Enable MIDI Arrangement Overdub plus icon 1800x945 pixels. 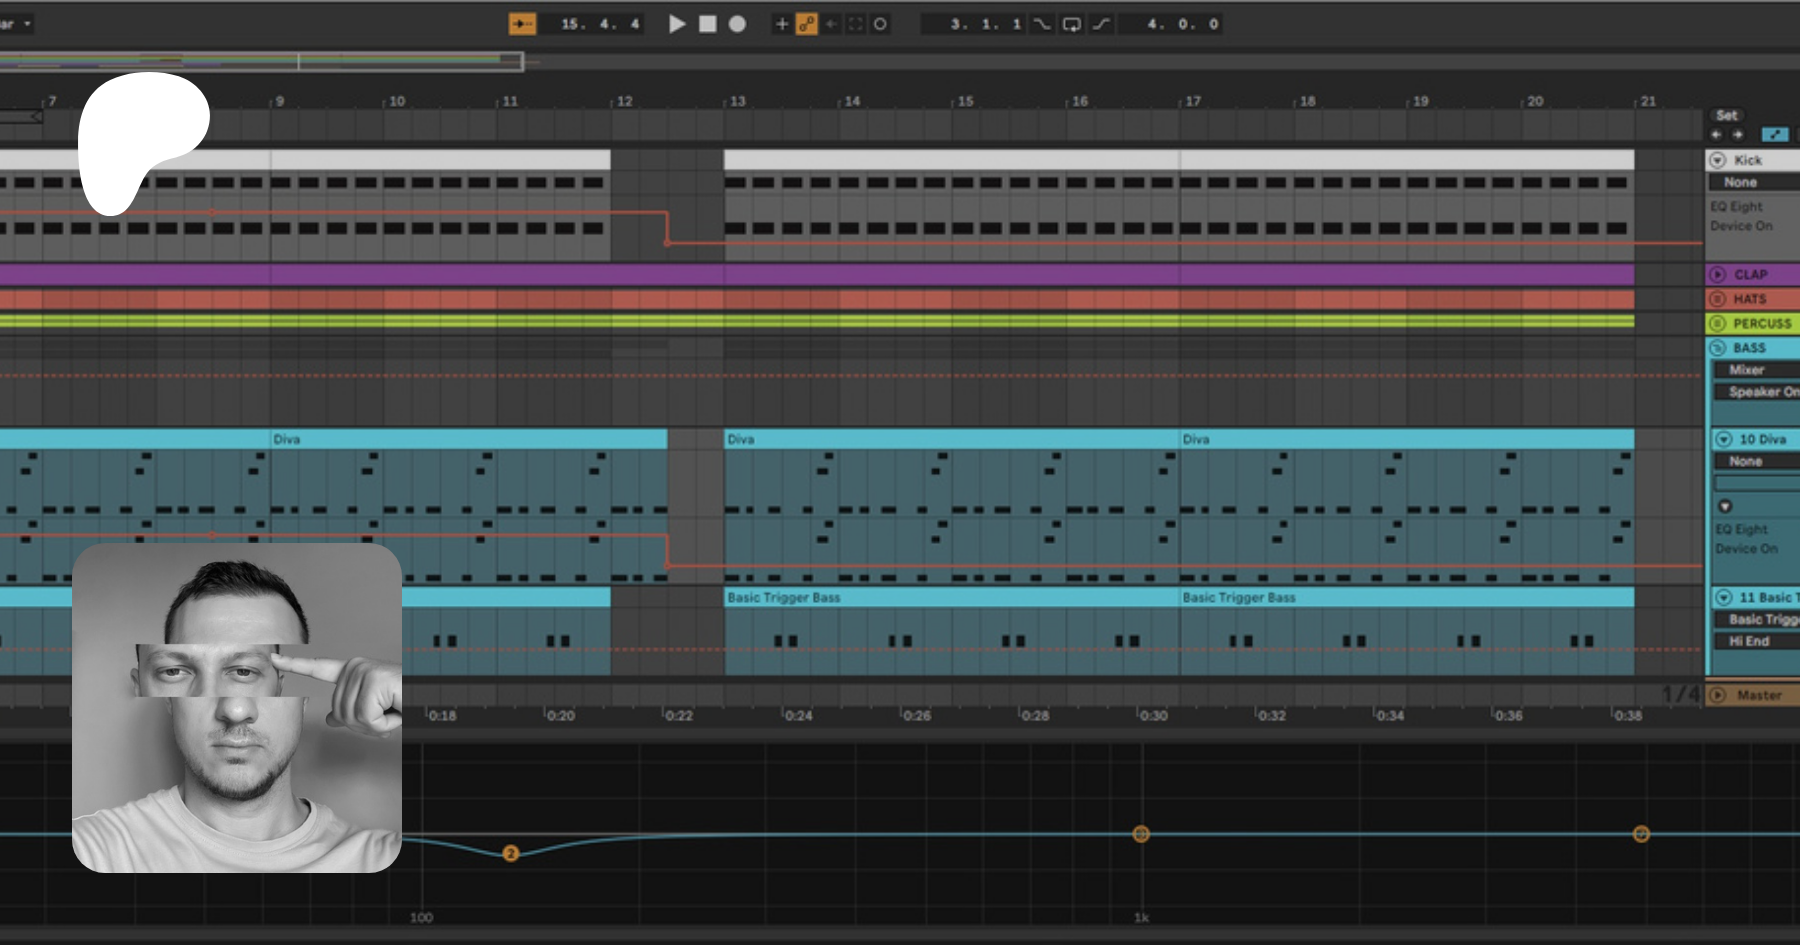pyautogui.click(x=782, y=24)
